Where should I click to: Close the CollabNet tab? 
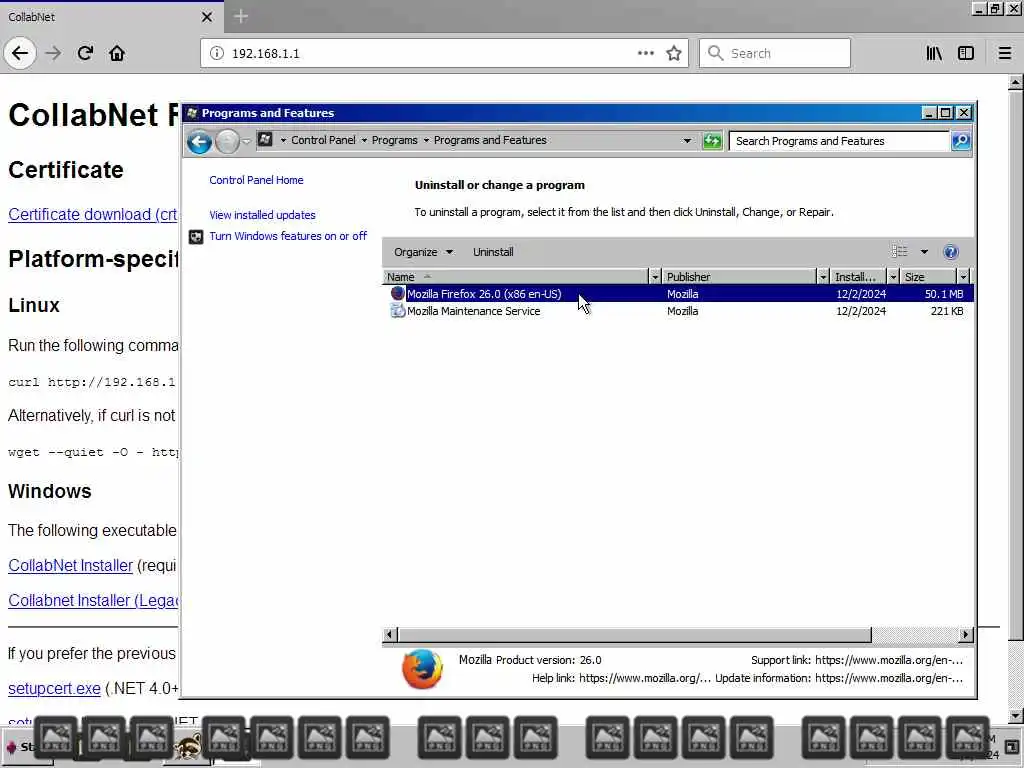click(207, 17)
